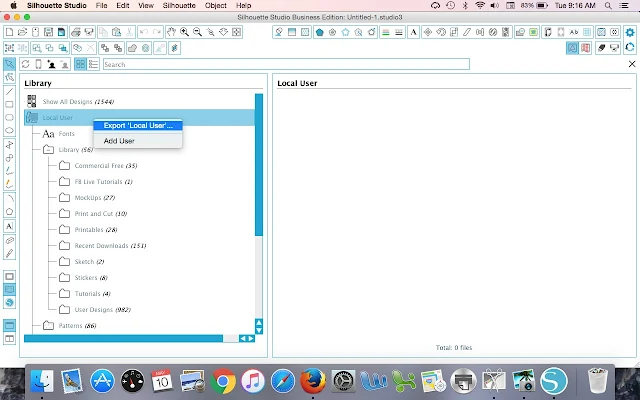
Task: Open the Fill Color panel pentagon icon
Action: point(320,32)
